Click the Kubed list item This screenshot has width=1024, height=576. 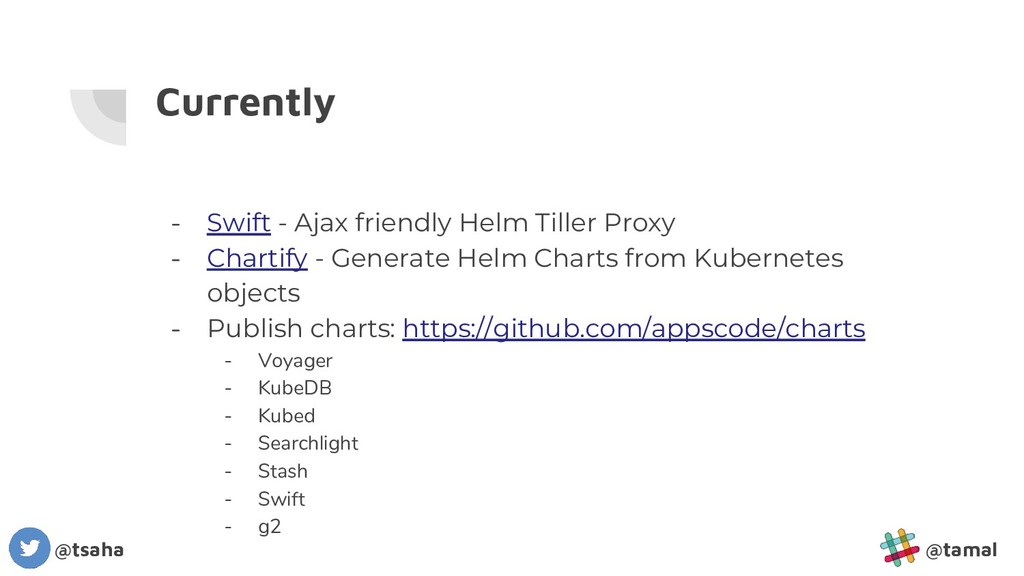pos(286,416)
